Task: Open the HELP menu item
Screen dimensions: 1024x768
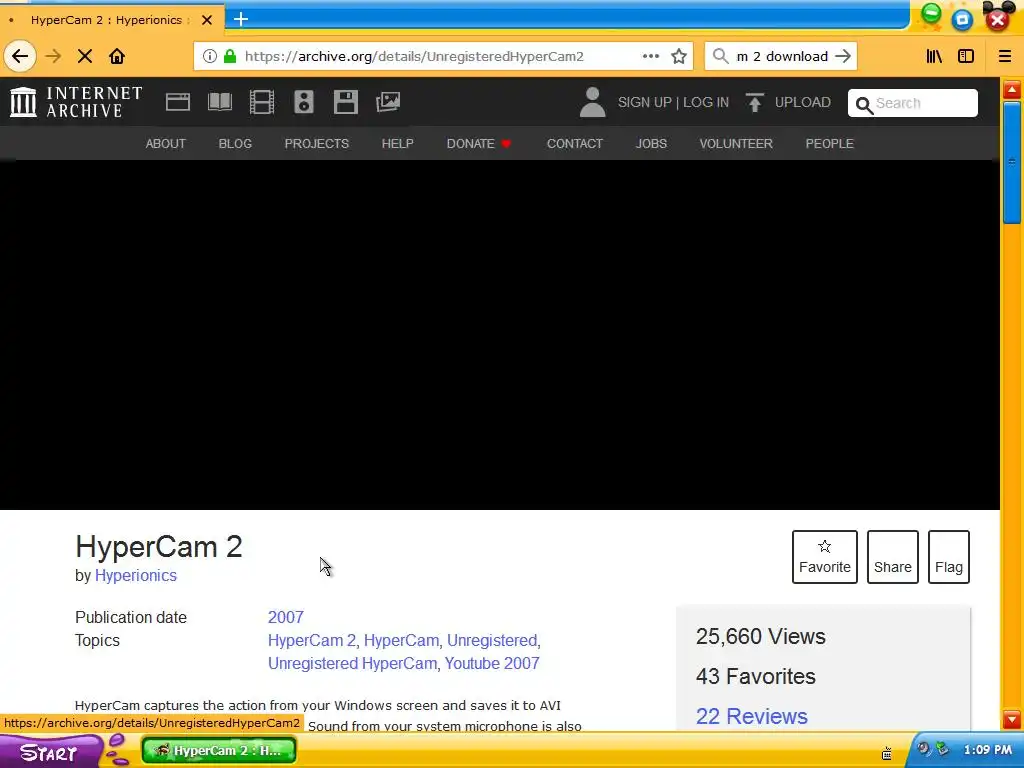Action: (x=398, y=144)
